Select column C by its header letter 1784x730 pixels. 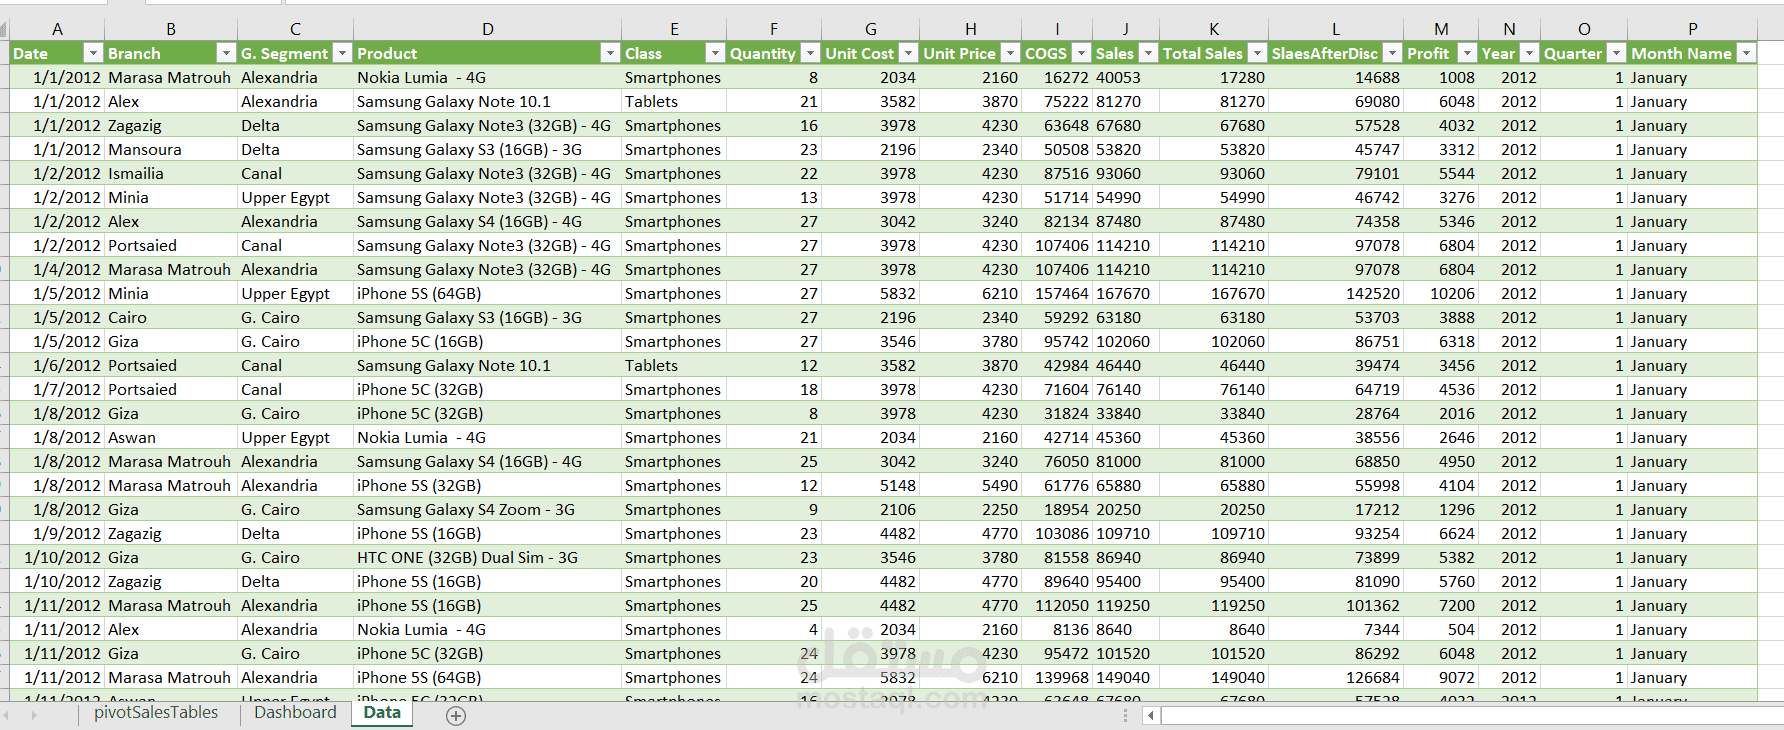pyautogui.click(x=295, y=29)
